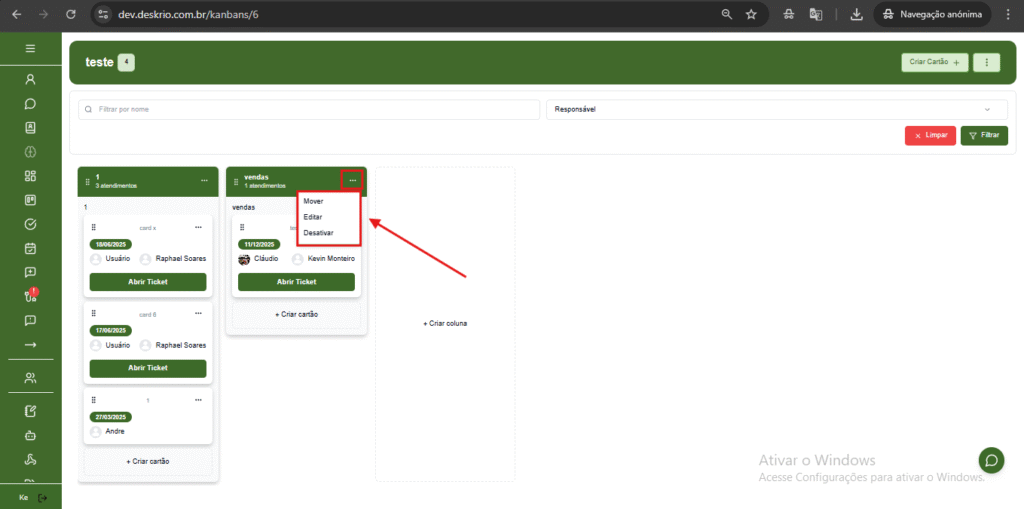Screen dimensions: 1024x509
Task: Open the three-dot menu of column '1'
Action: [x=204, y=181]
